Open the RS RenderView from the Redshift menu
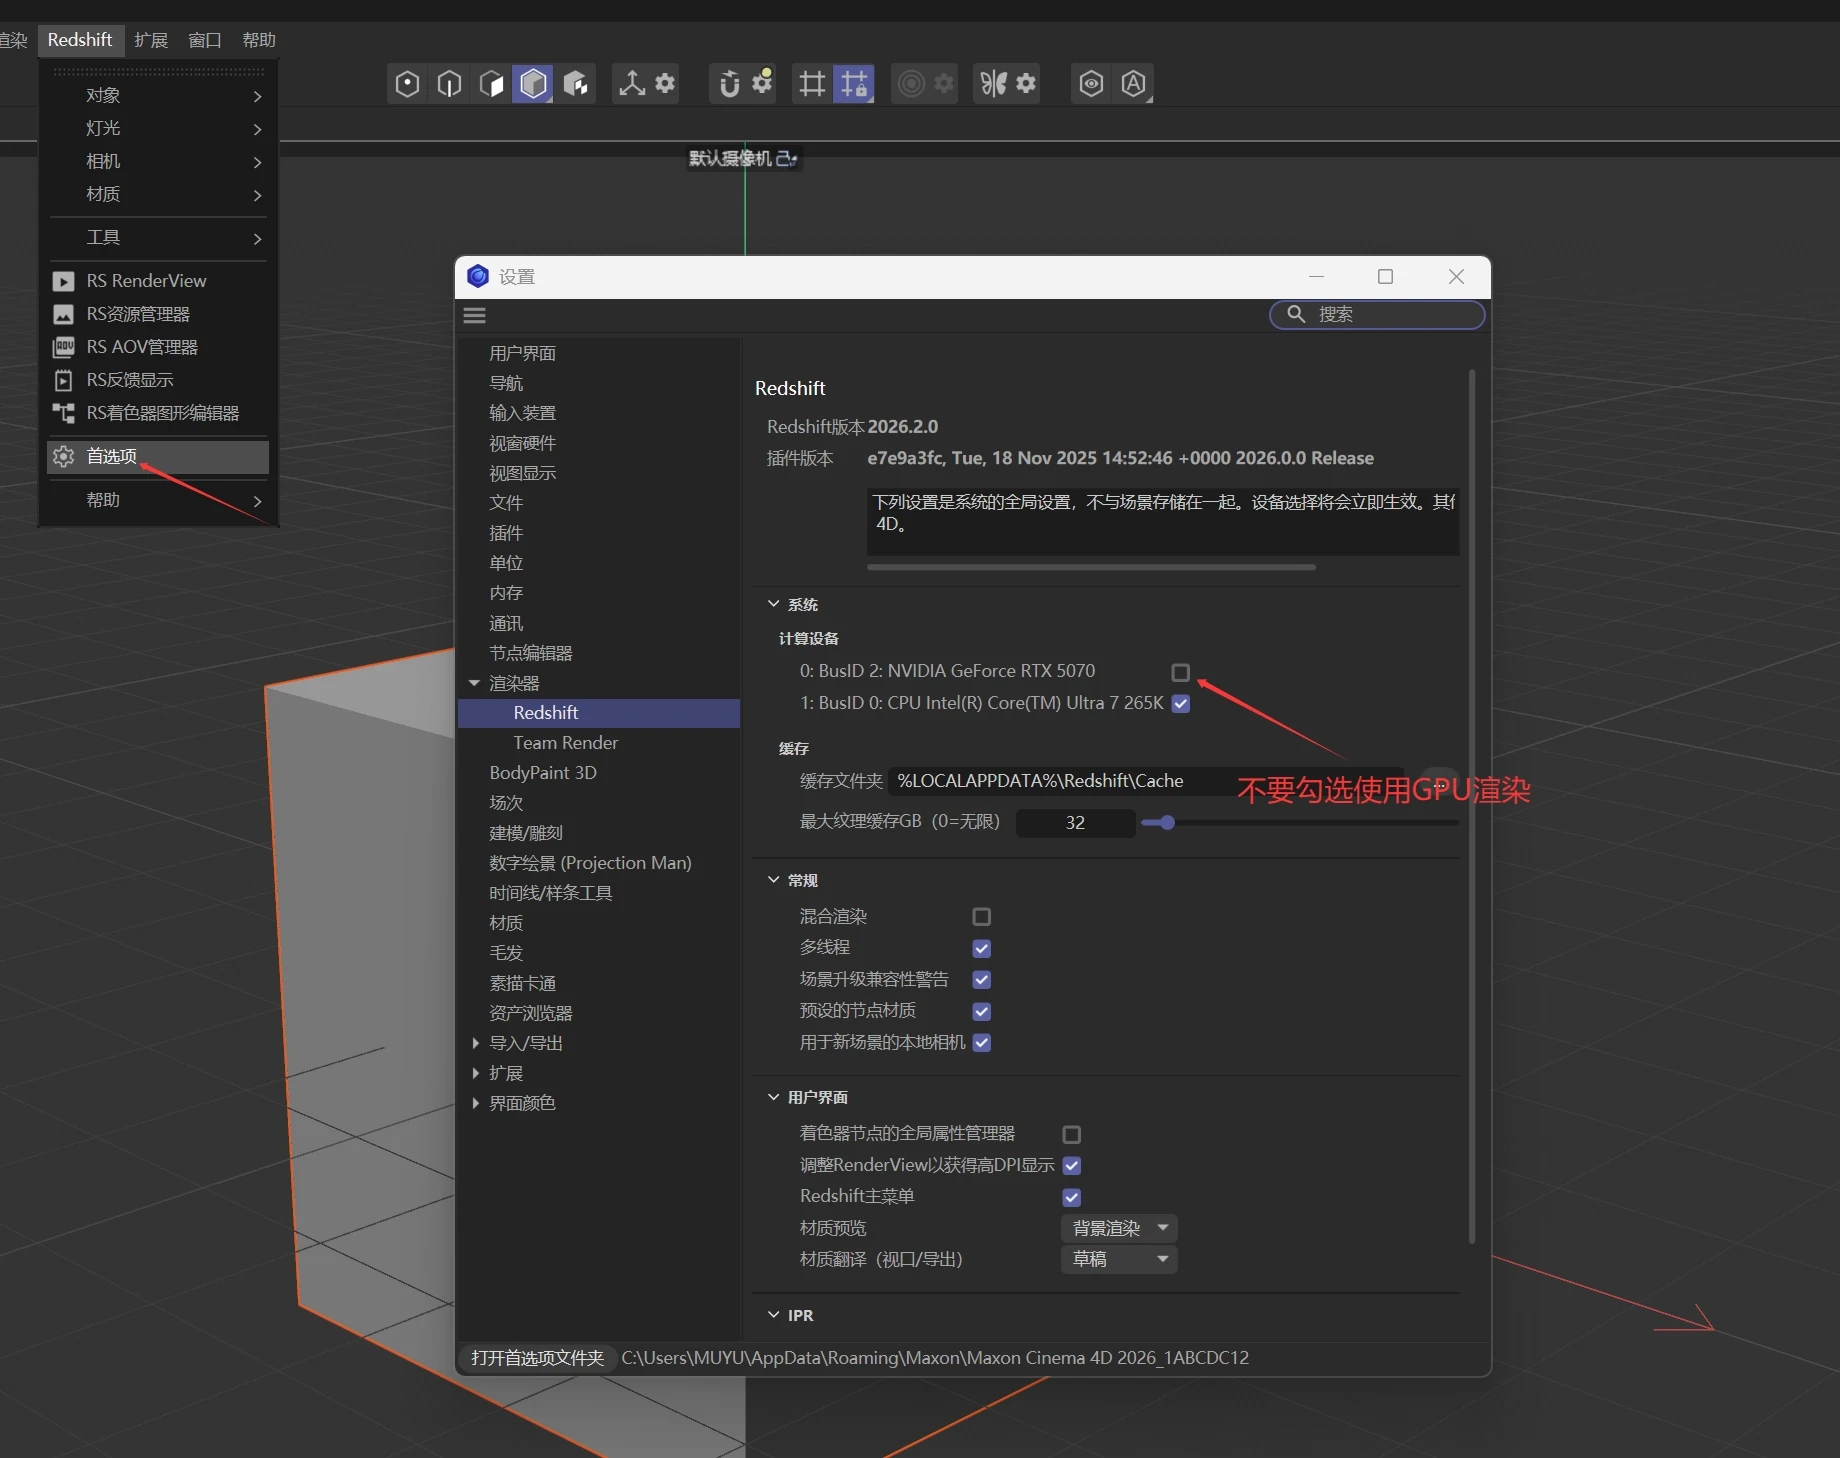The height and width of the screenshot is (1458, 1840). [146, 281]
